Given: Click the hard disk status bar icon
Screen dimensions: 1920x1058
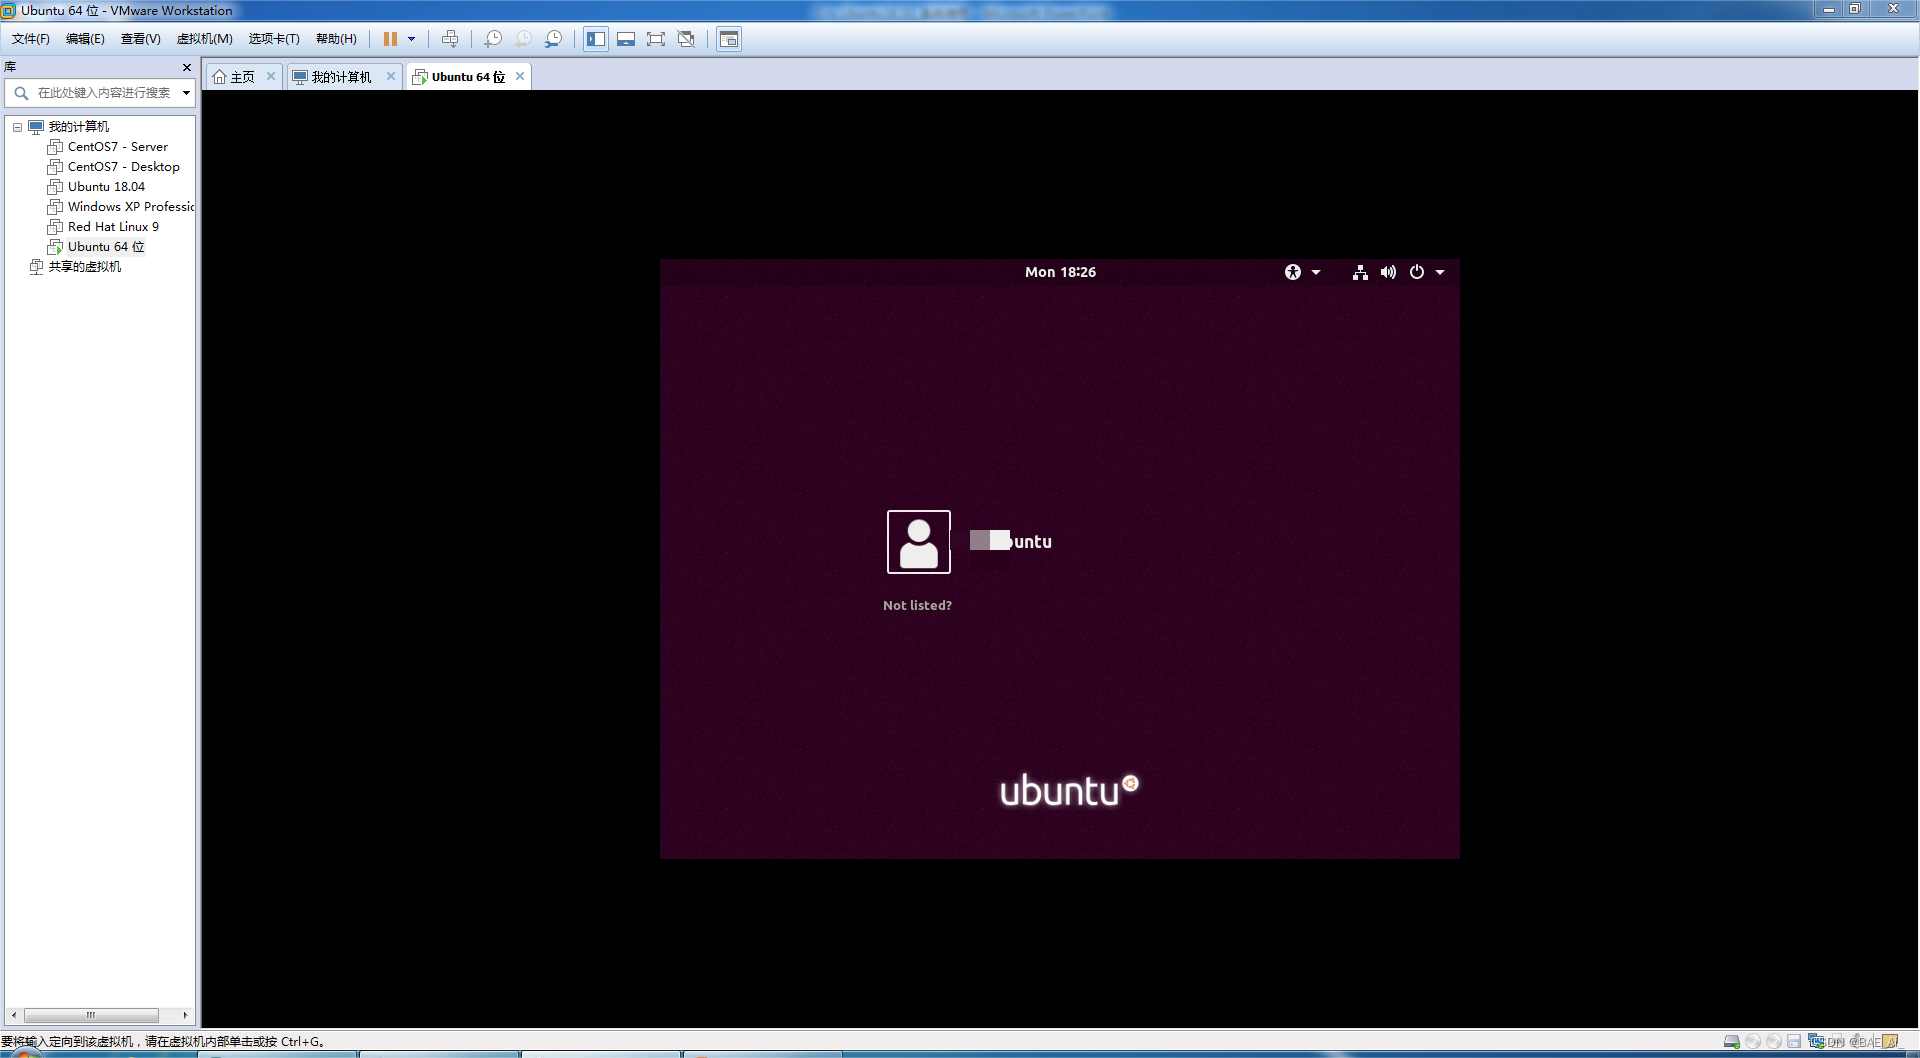Looking at the screenshot, I should point(1732,1042).
